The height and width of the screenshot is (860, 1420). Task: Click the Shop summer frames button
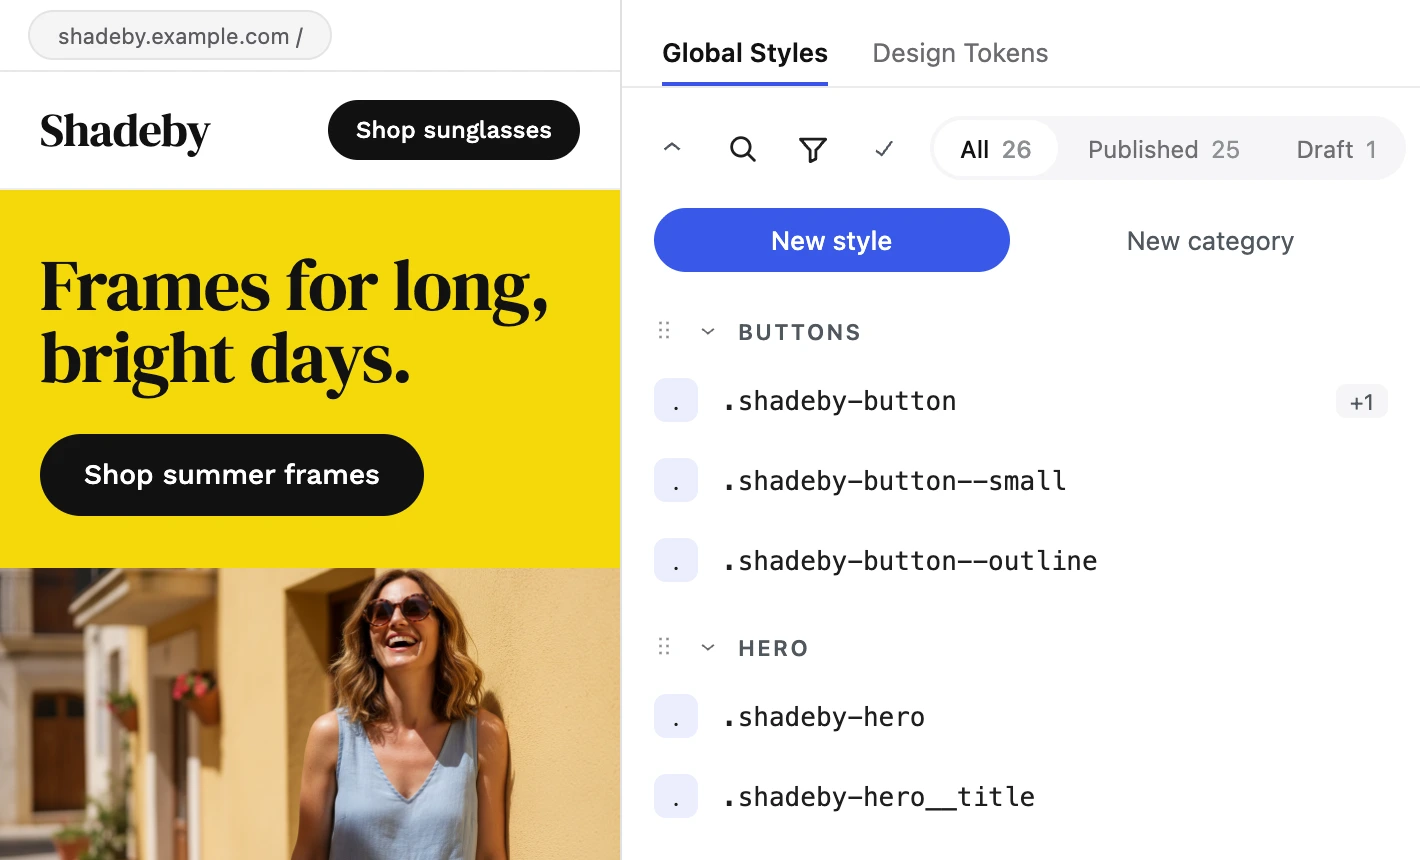232,475
